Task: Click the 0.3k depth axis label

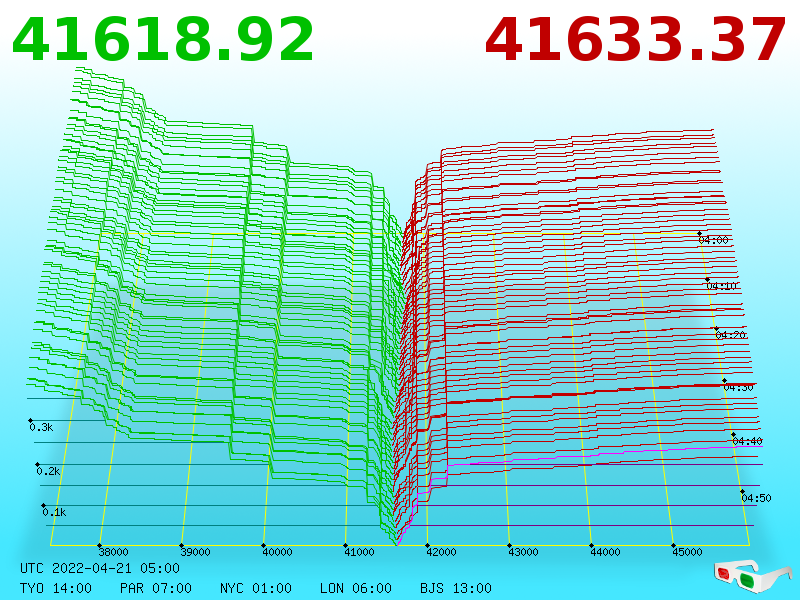Action: (x=41, y=428)
